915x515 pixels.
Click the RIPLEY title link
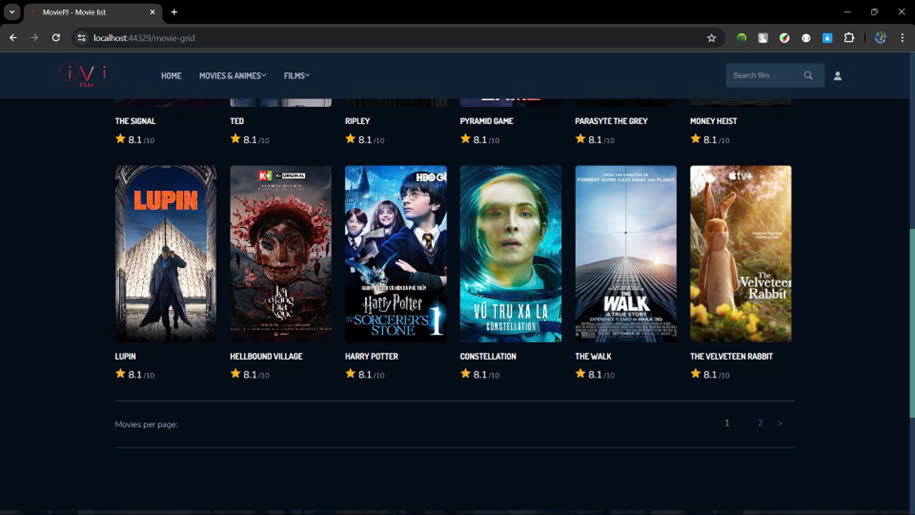[358, 121]
